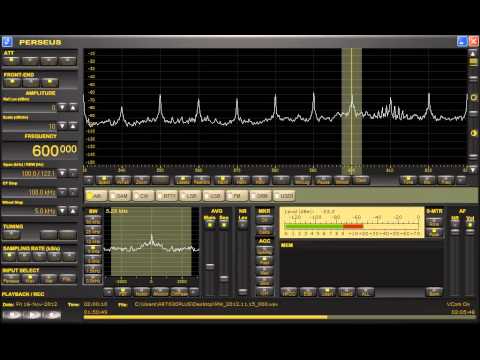Click the rewind playback button under PLAYBACK / REC
Image resolution: width=480 pixels, height=360 pixels.
tap(12, 315)
